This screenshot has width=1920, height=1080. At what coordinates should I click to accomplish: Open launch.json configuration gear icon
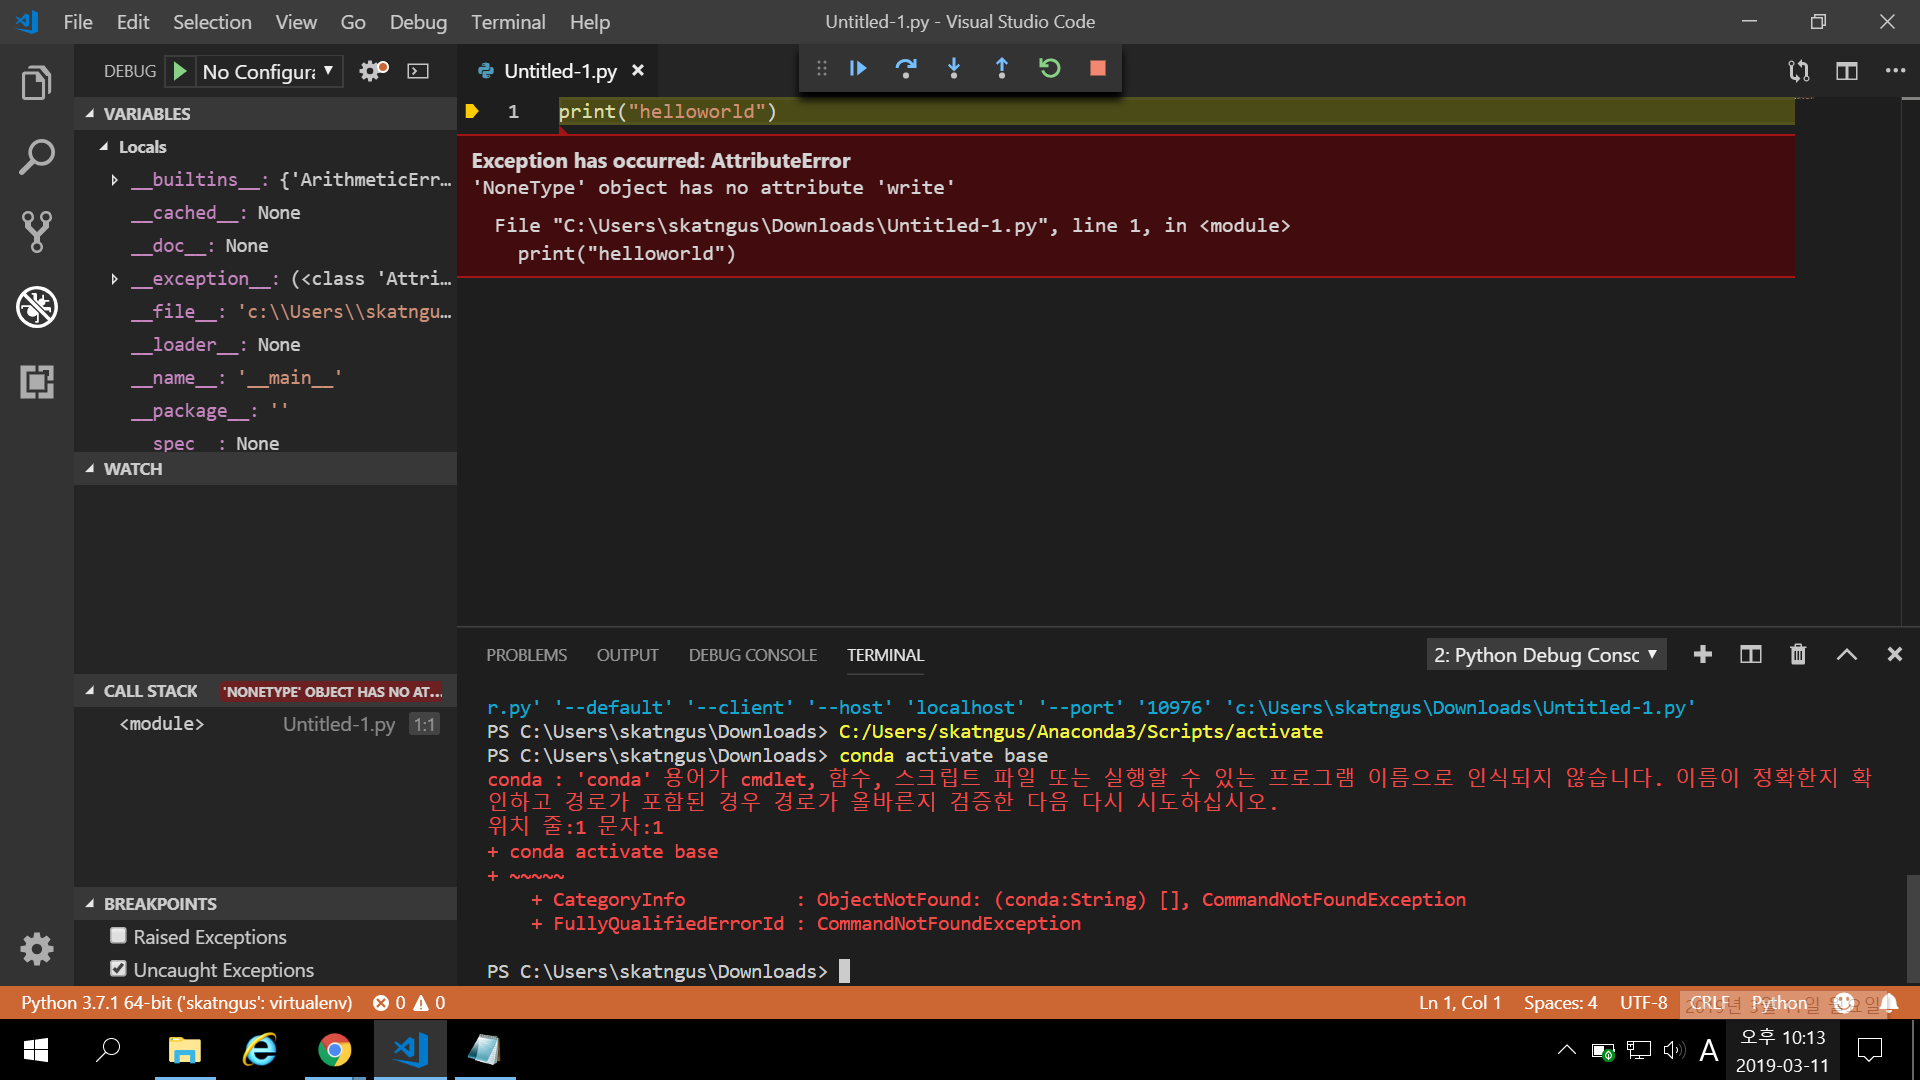(x=374, y=71)
